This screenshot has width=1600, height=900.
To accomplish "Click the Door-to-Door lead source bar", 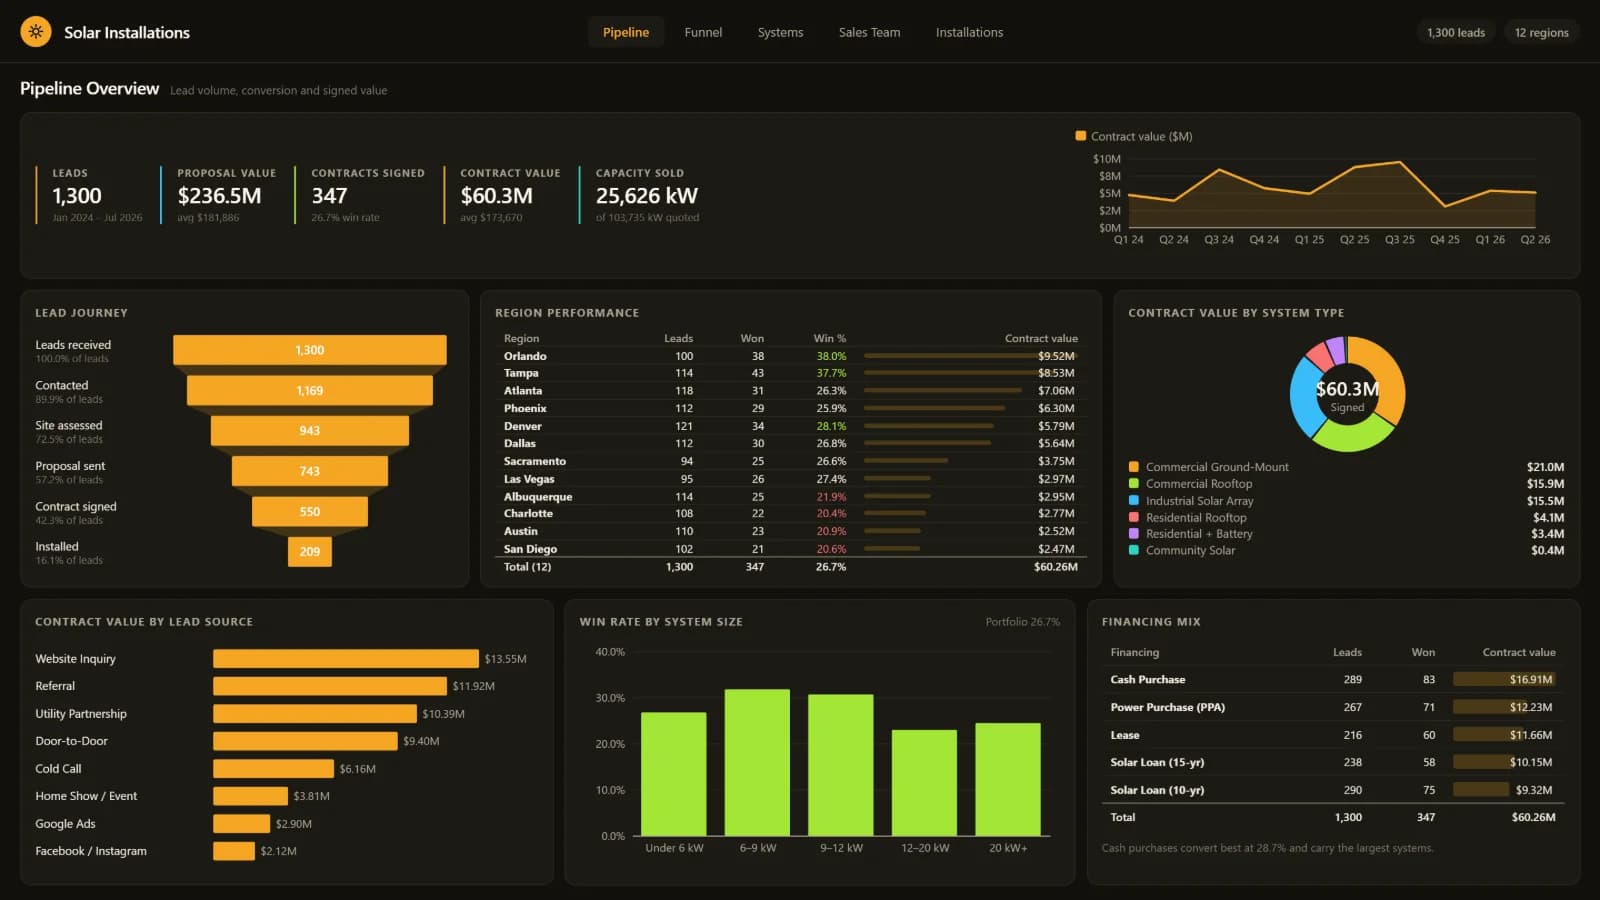I will (305, 741).
